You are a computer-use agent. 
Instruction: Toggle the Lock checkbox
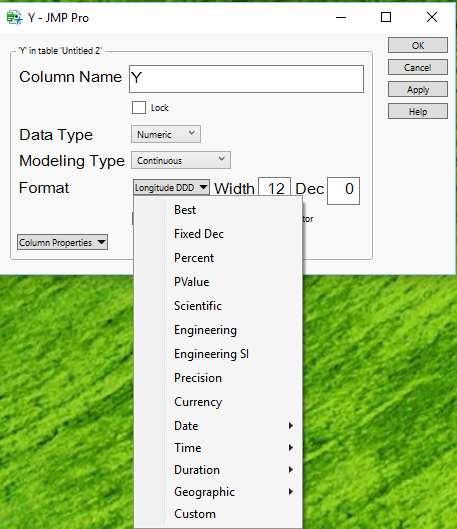click(139, 108)
